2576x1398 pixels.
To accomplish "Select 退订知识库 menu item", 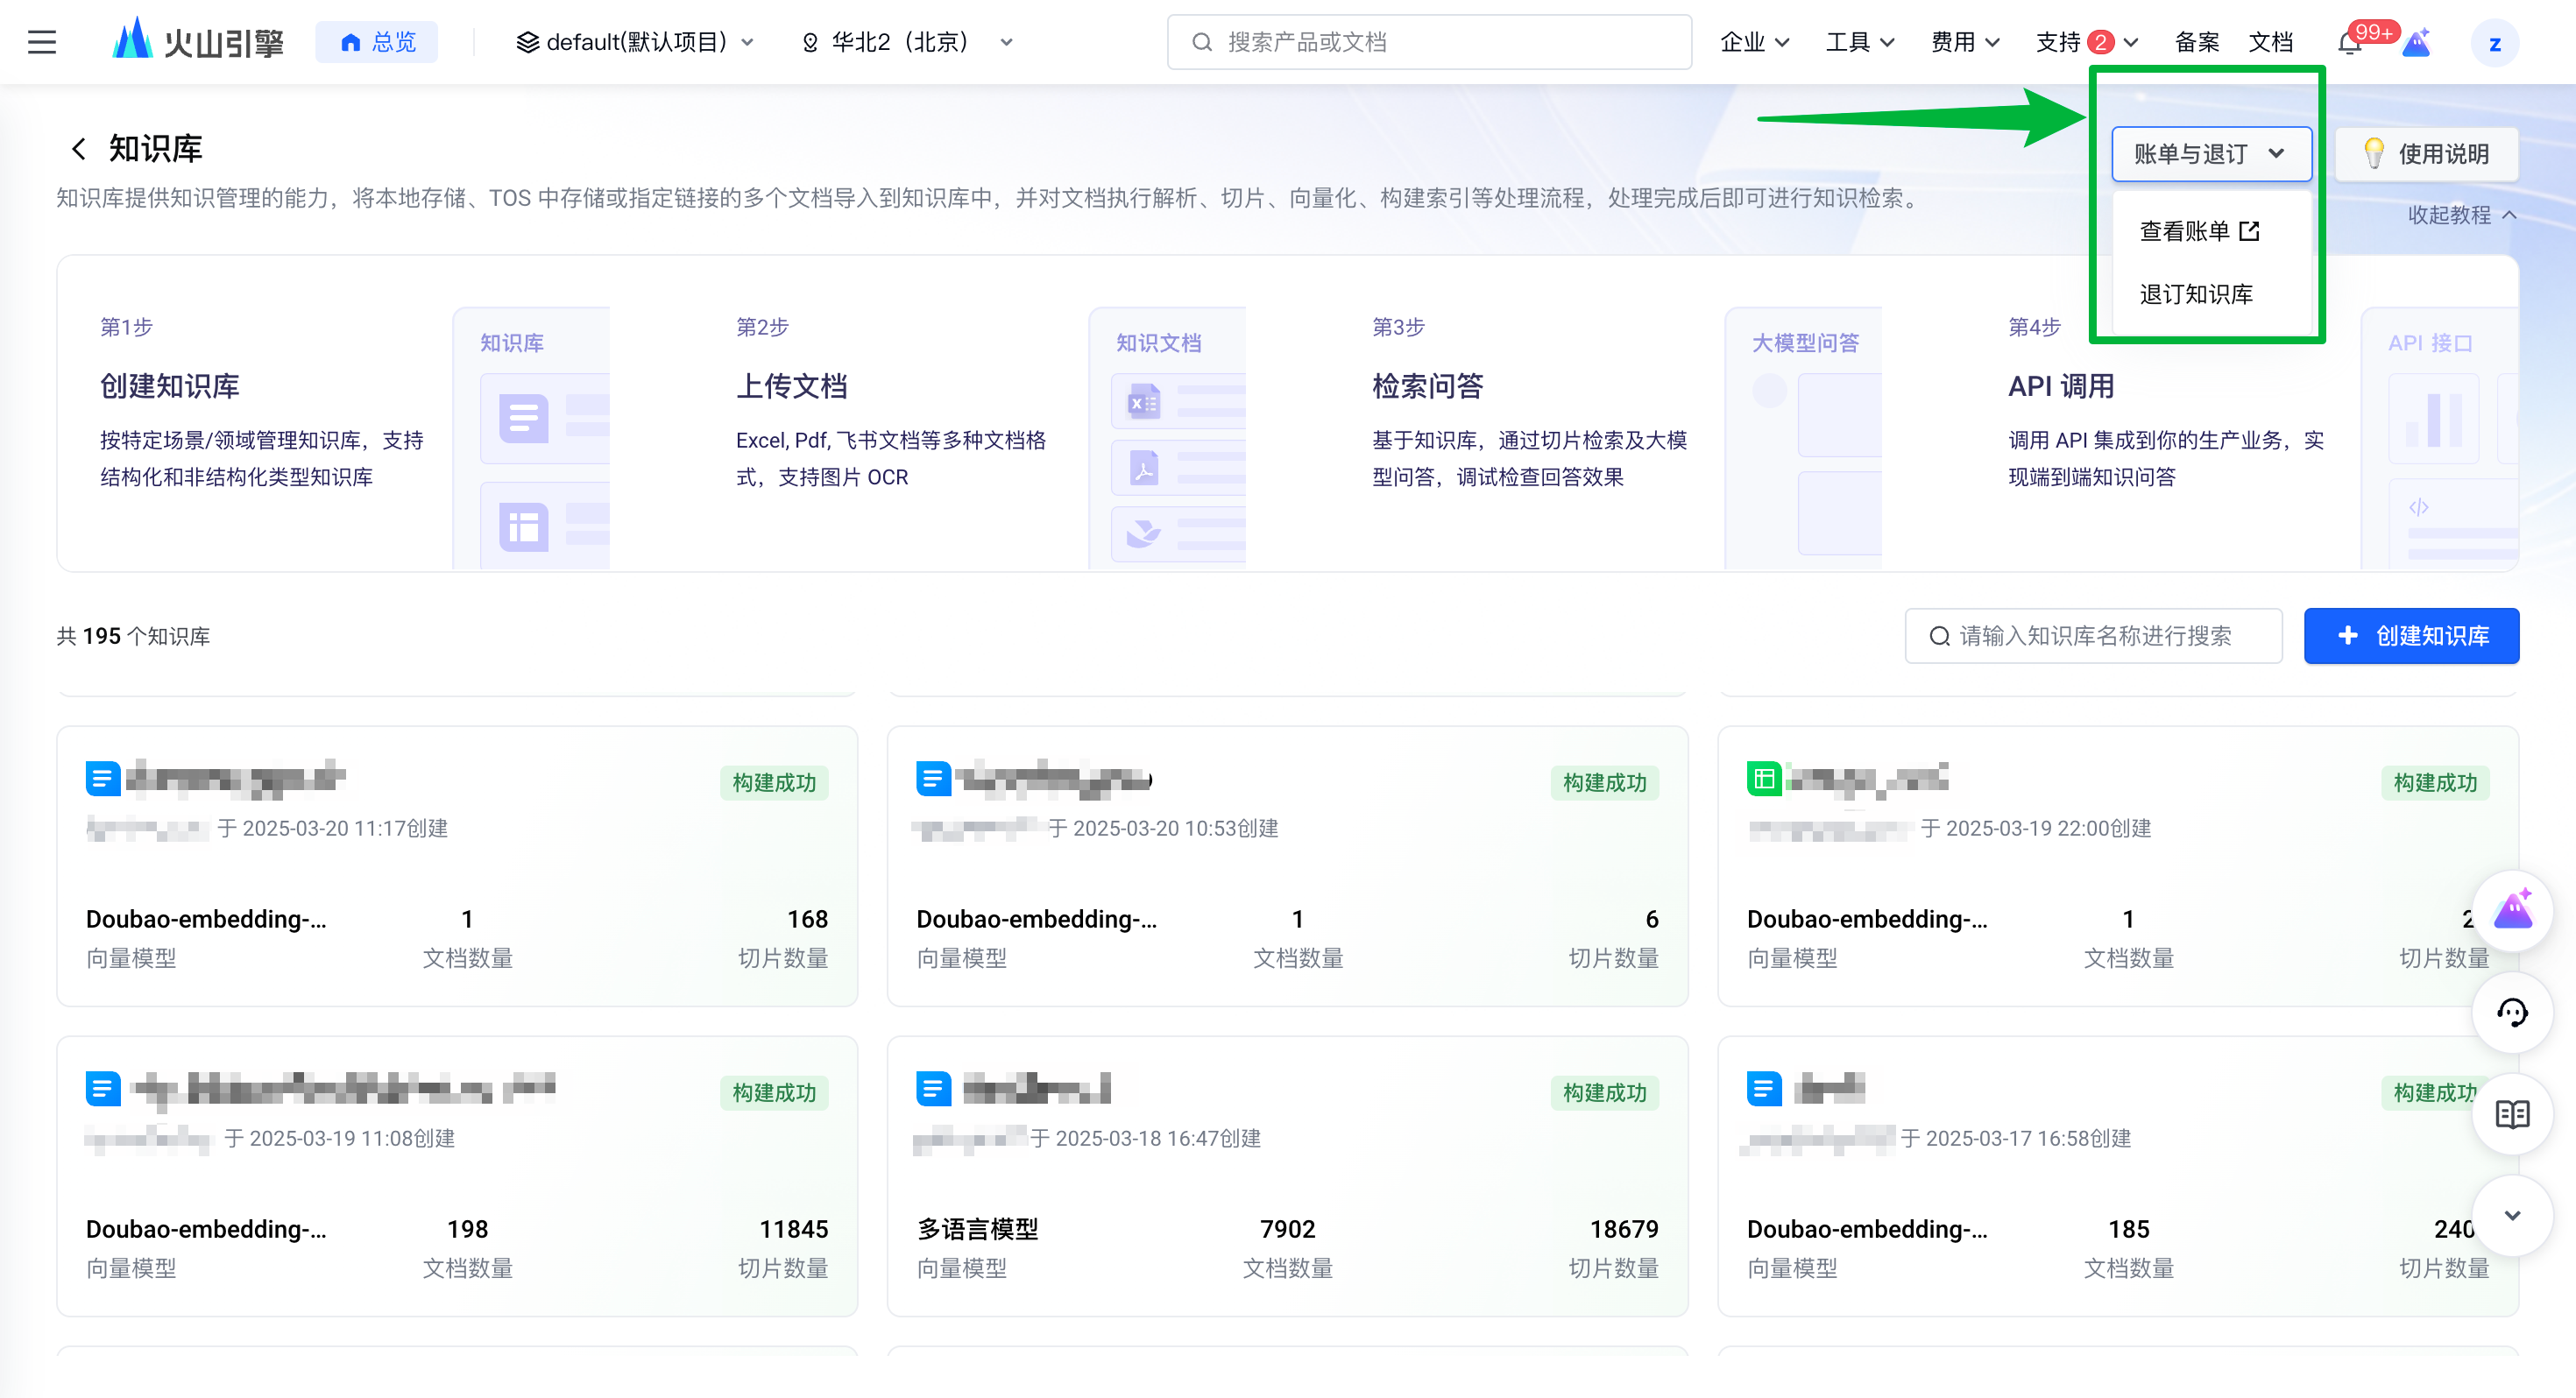I will 2211,294.
